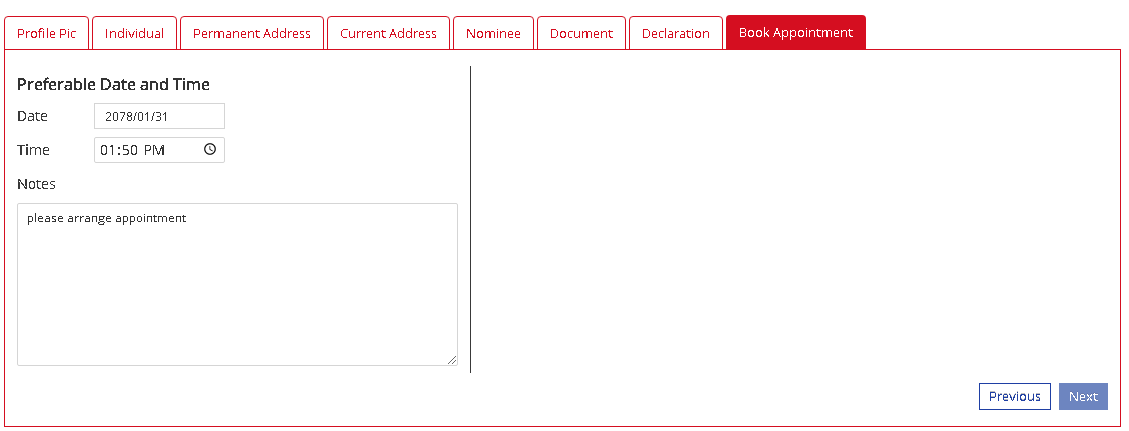The width and height of the screenshot is (1129, 431).
Task: Select the hour segment in Time field
Action: [108, 150]
